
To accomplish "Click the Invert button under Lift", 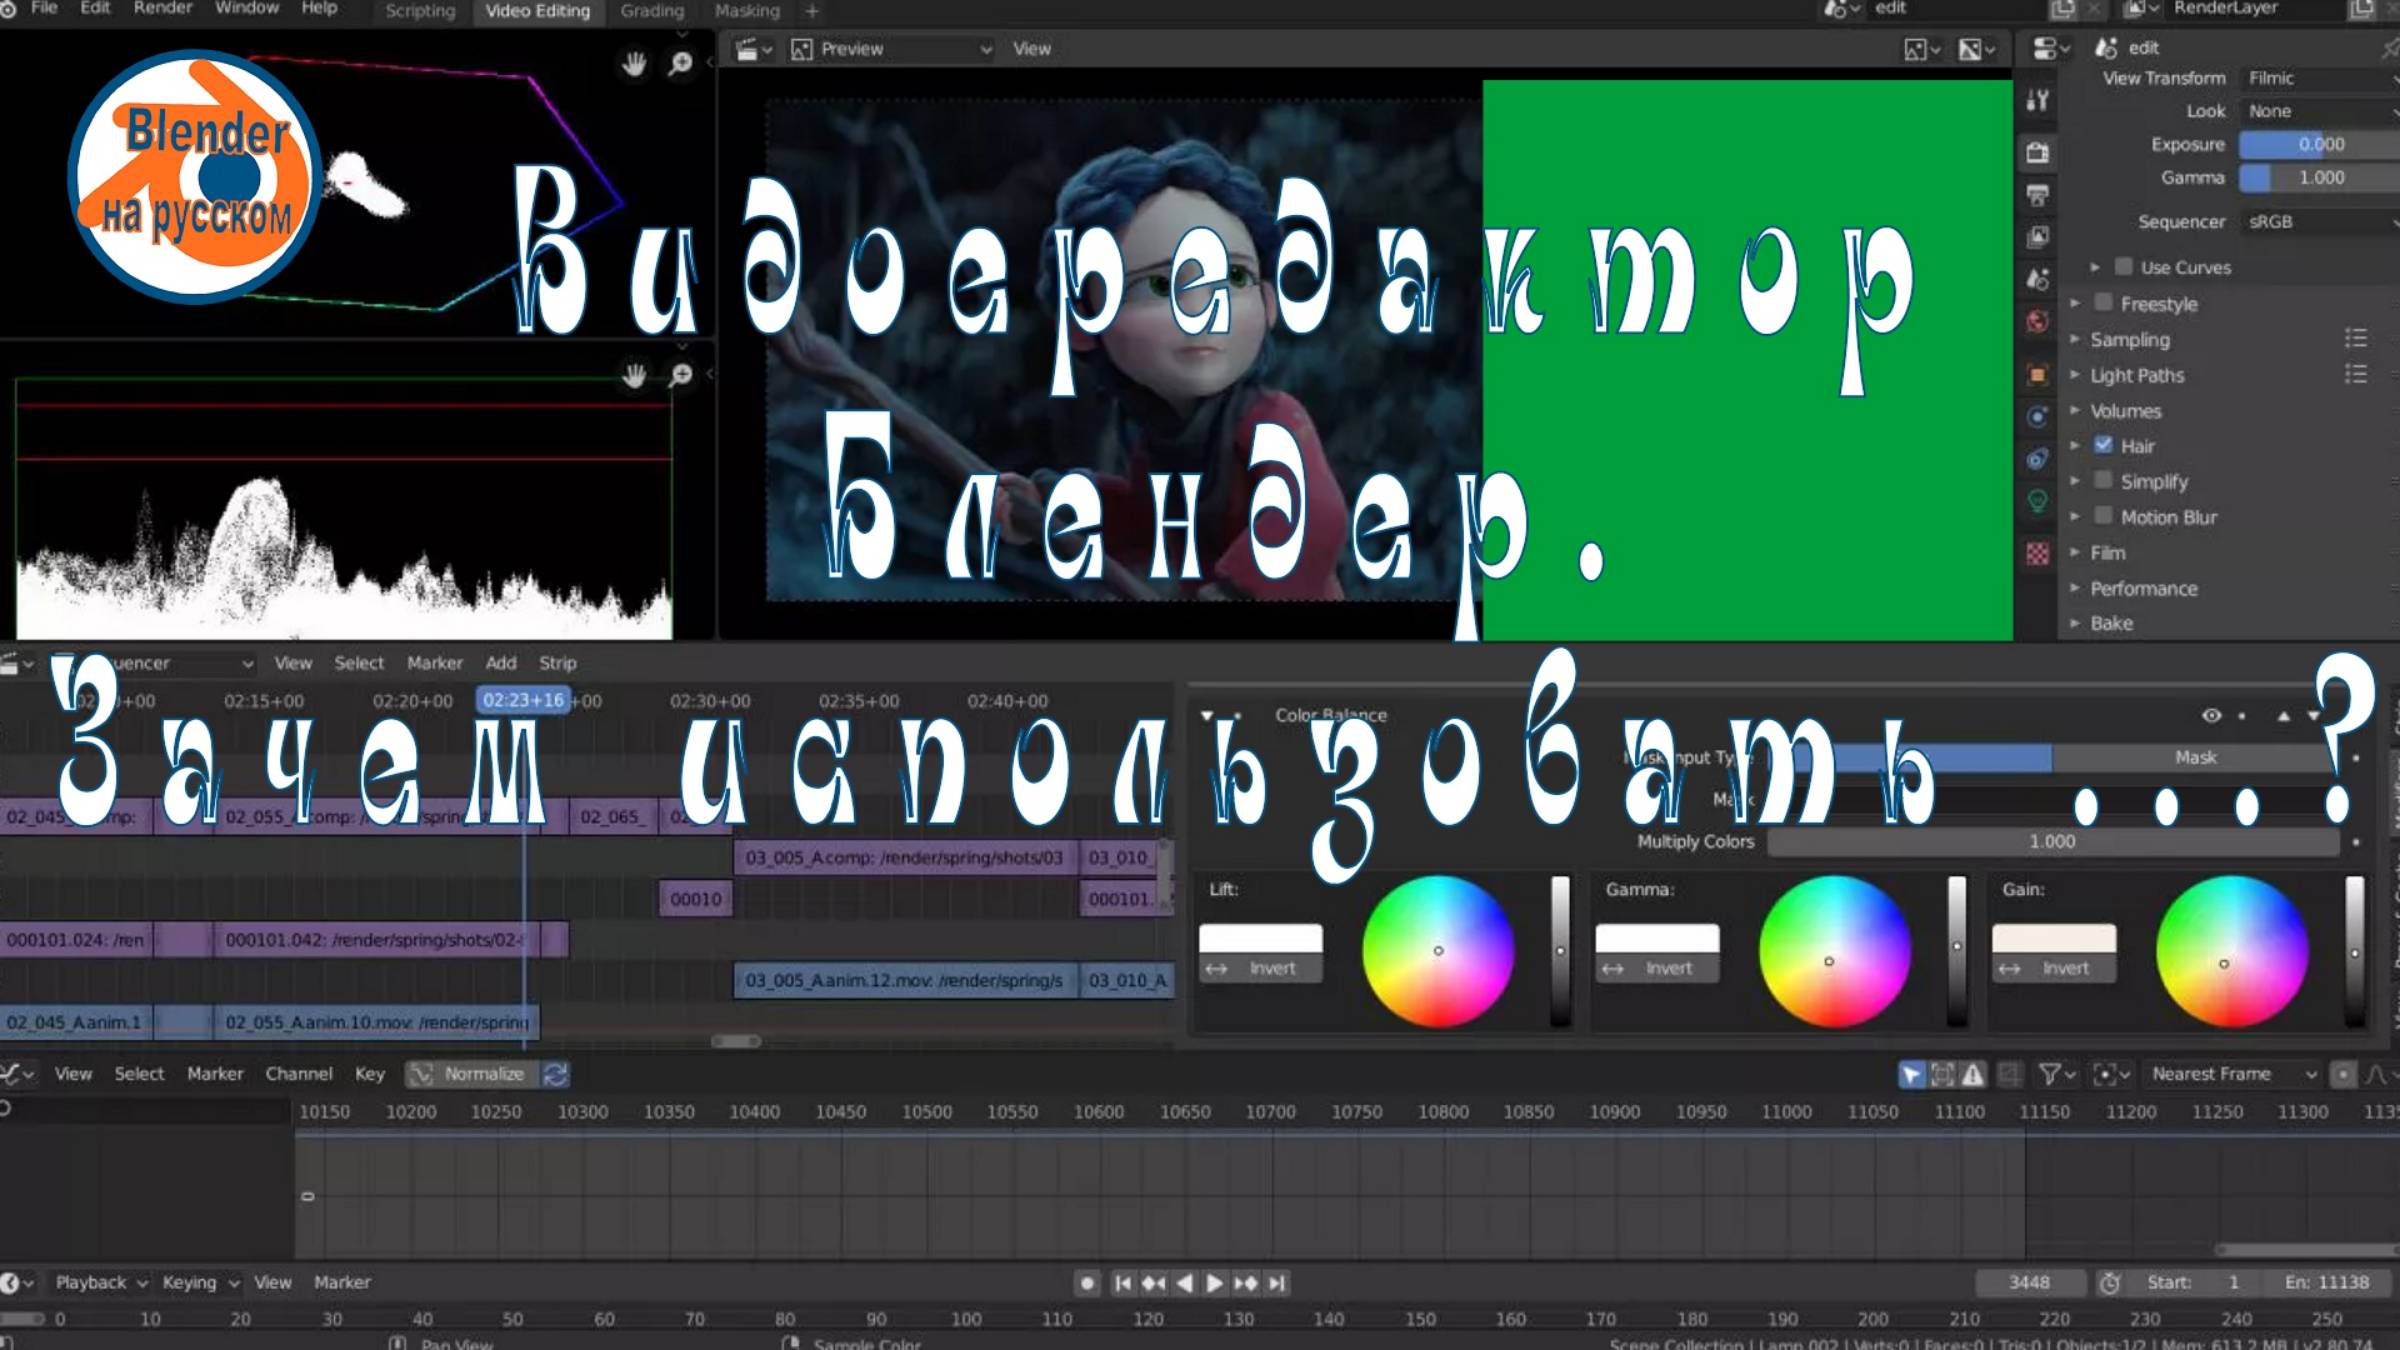I will point(1262,967).
